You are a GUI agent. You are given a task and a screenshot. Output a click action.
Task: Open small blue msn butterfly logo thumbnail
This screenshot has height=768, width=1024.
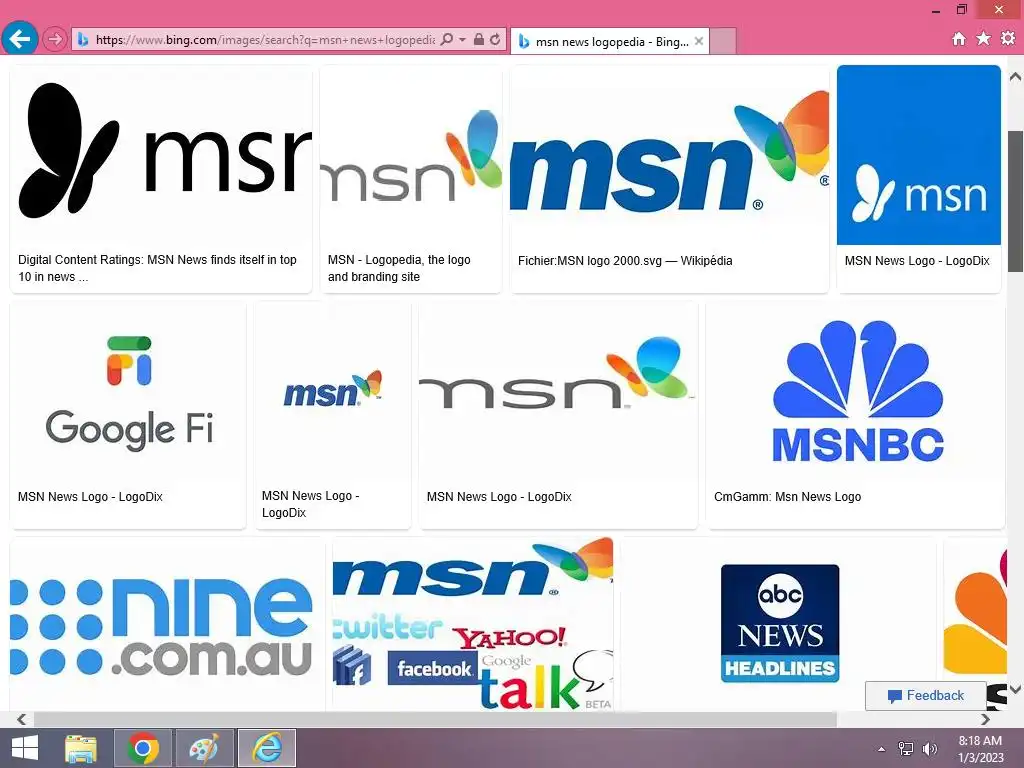coord(332,392)
